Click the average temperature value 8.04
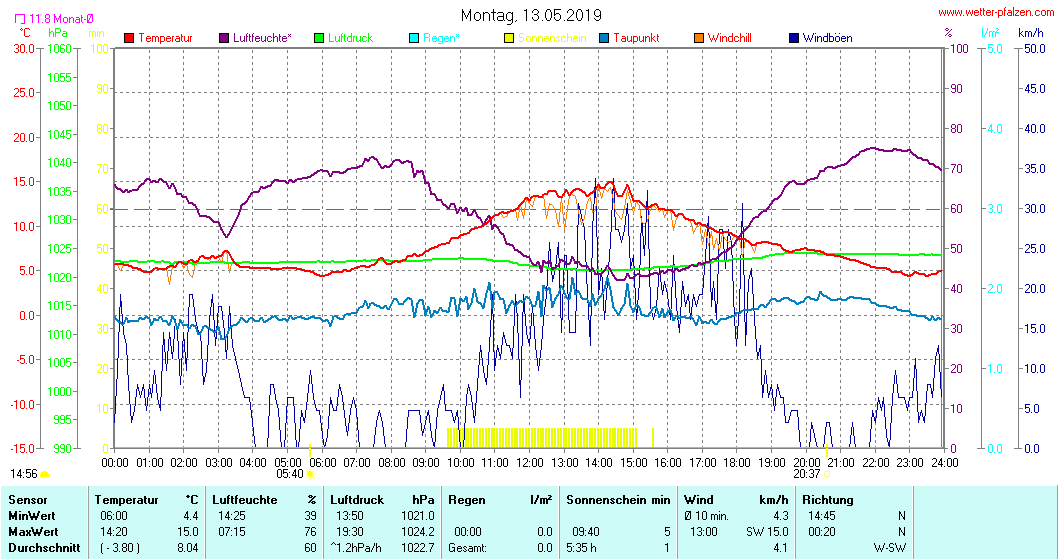The width and height of the screenshot is (1058, 559). click(x=188, y=548)
